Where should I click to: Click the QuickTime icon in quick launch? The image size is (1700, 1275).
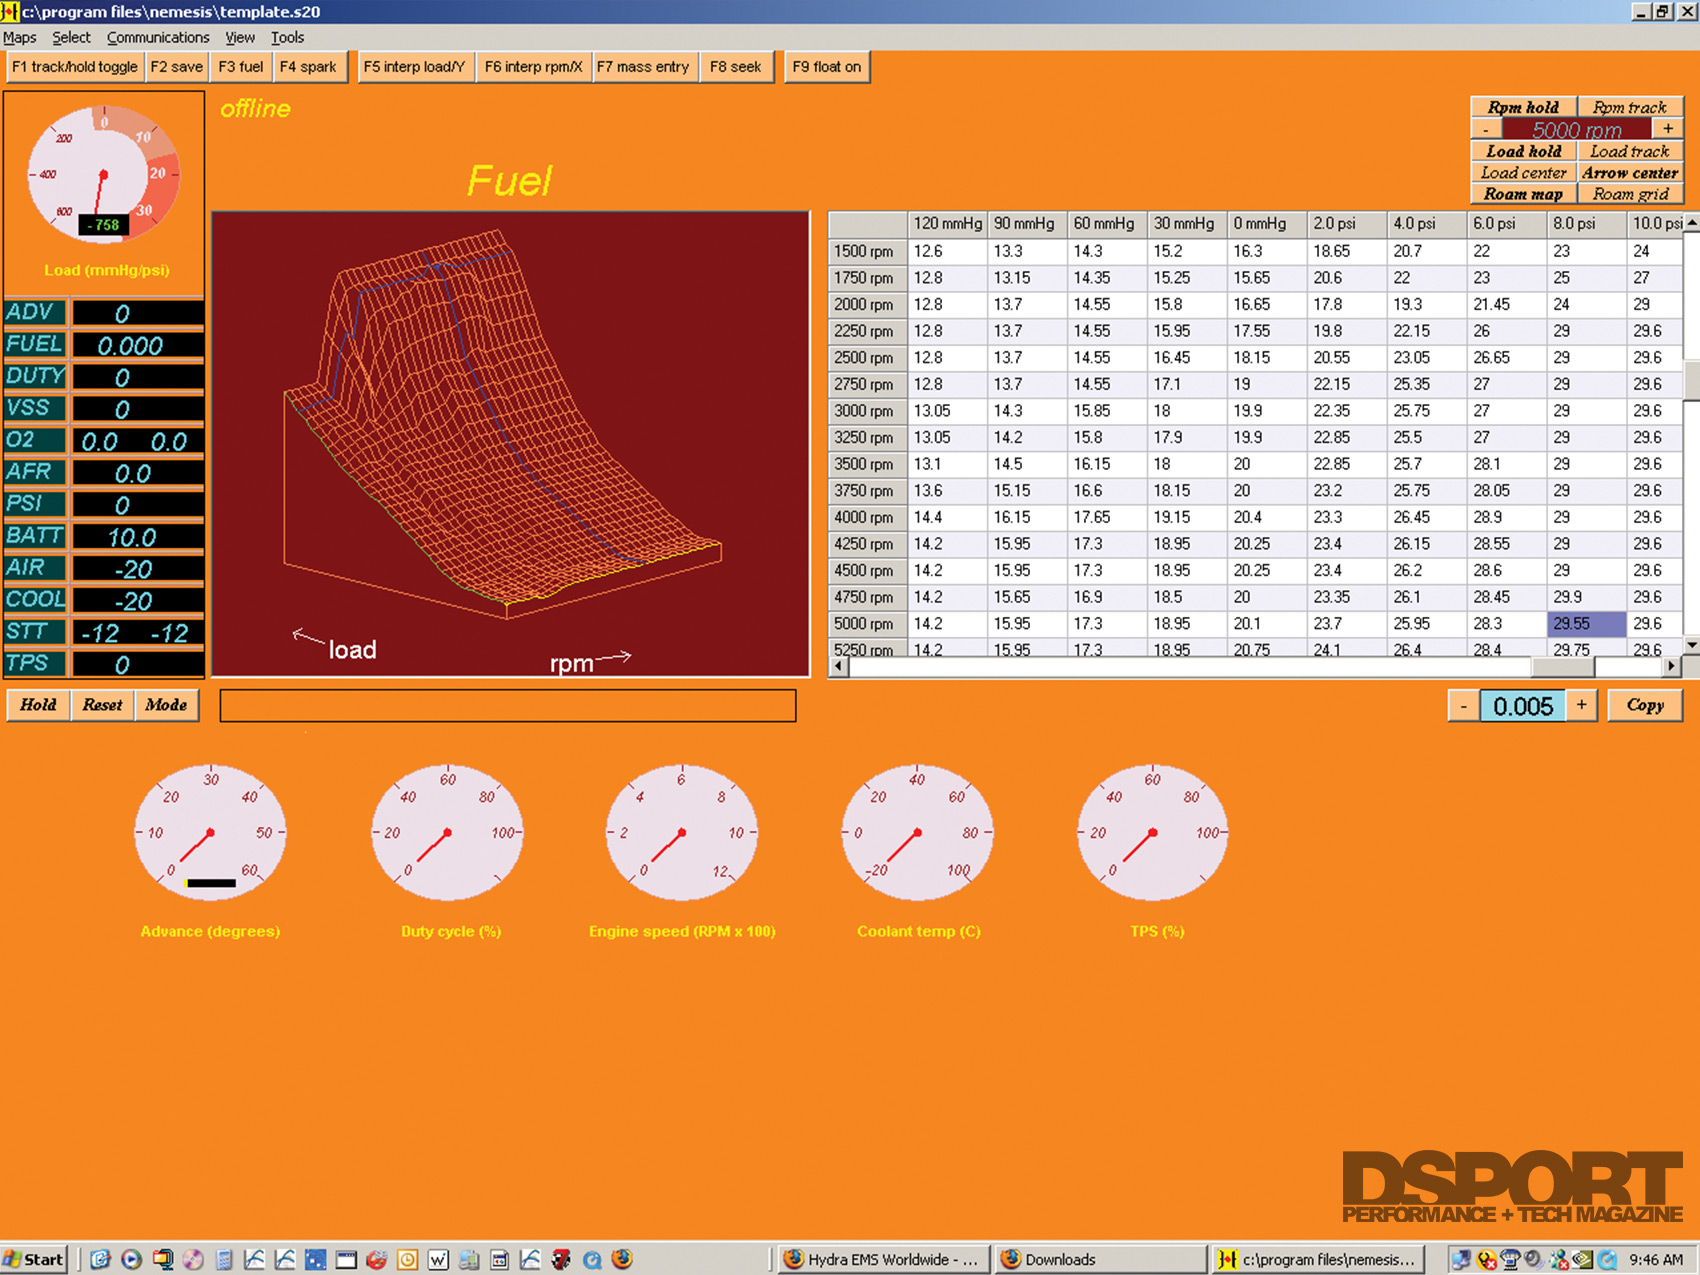[x=592, y=1259]
